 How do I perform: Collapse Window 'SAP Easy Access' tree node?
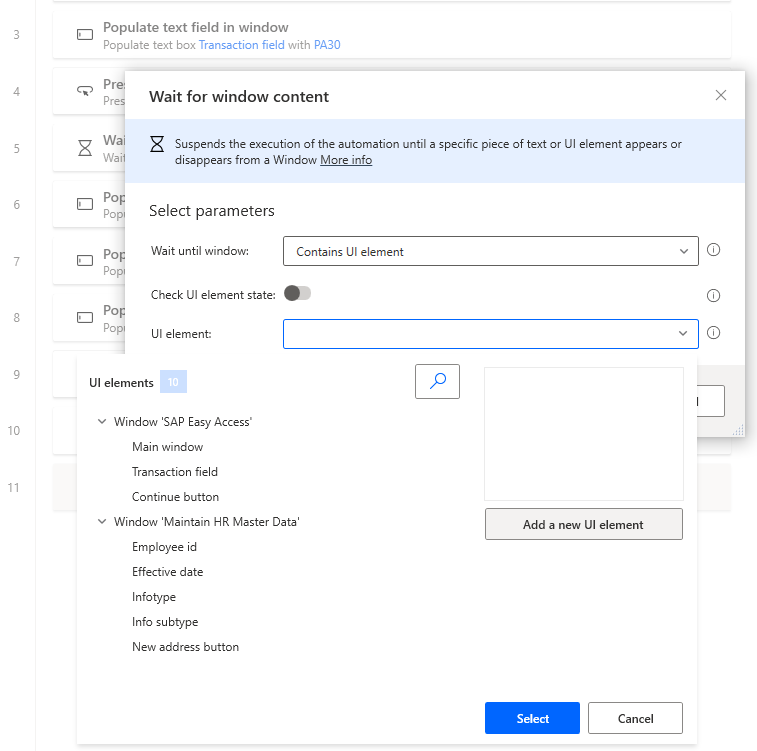[x=102, y=421]
